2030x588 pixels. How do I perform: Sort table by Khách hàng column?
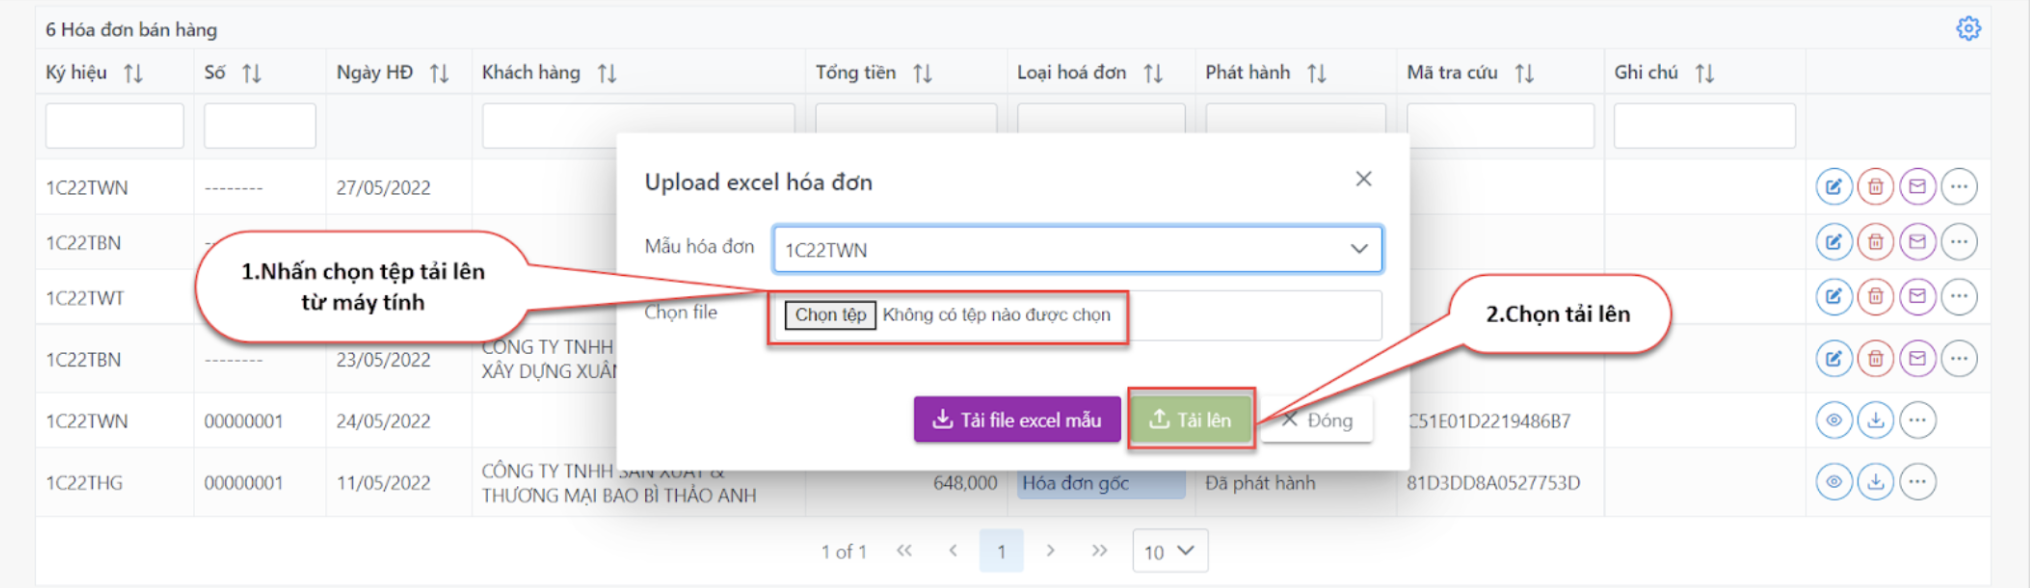(607, 73)
